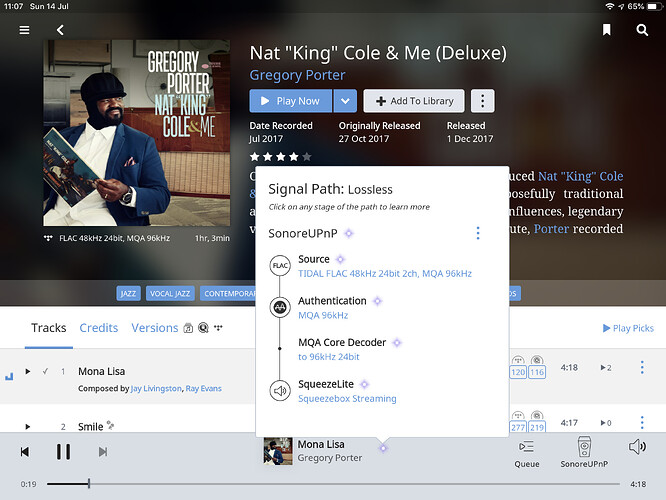Open the volume speaker control

637,447
